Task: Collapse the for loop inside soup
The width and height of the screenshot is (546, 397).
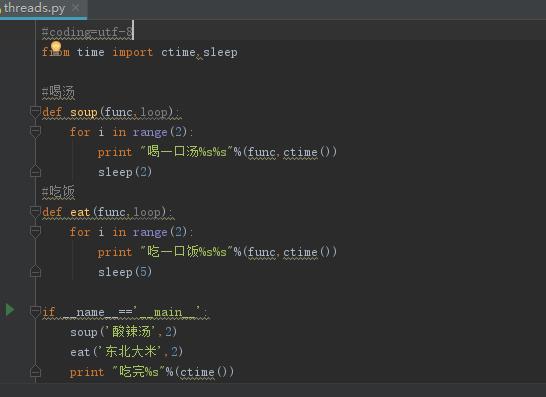Action: [x=36, y=132]
